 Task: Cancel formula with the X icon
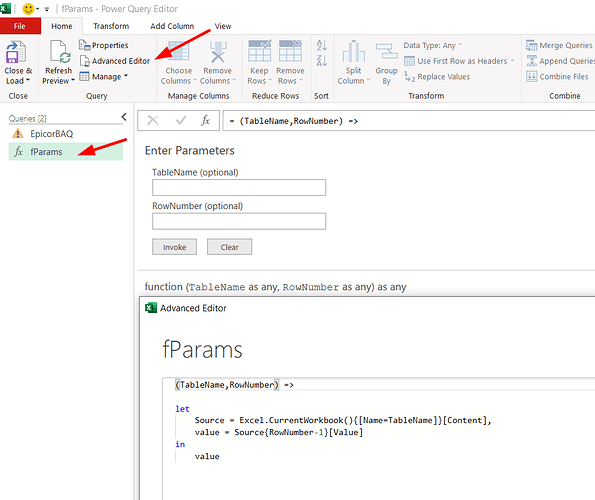pos(153,121)
